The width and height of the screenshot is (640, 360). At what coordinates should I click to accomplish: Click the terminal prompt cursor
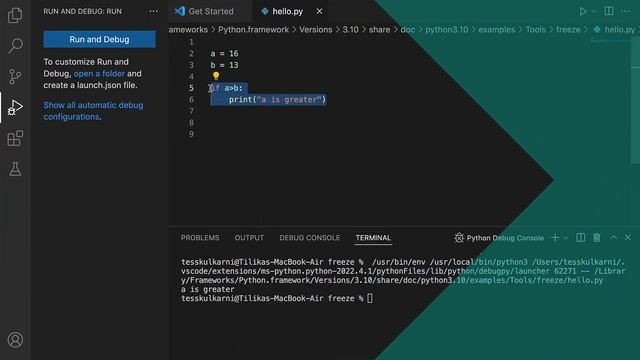(x=370, y=298)
